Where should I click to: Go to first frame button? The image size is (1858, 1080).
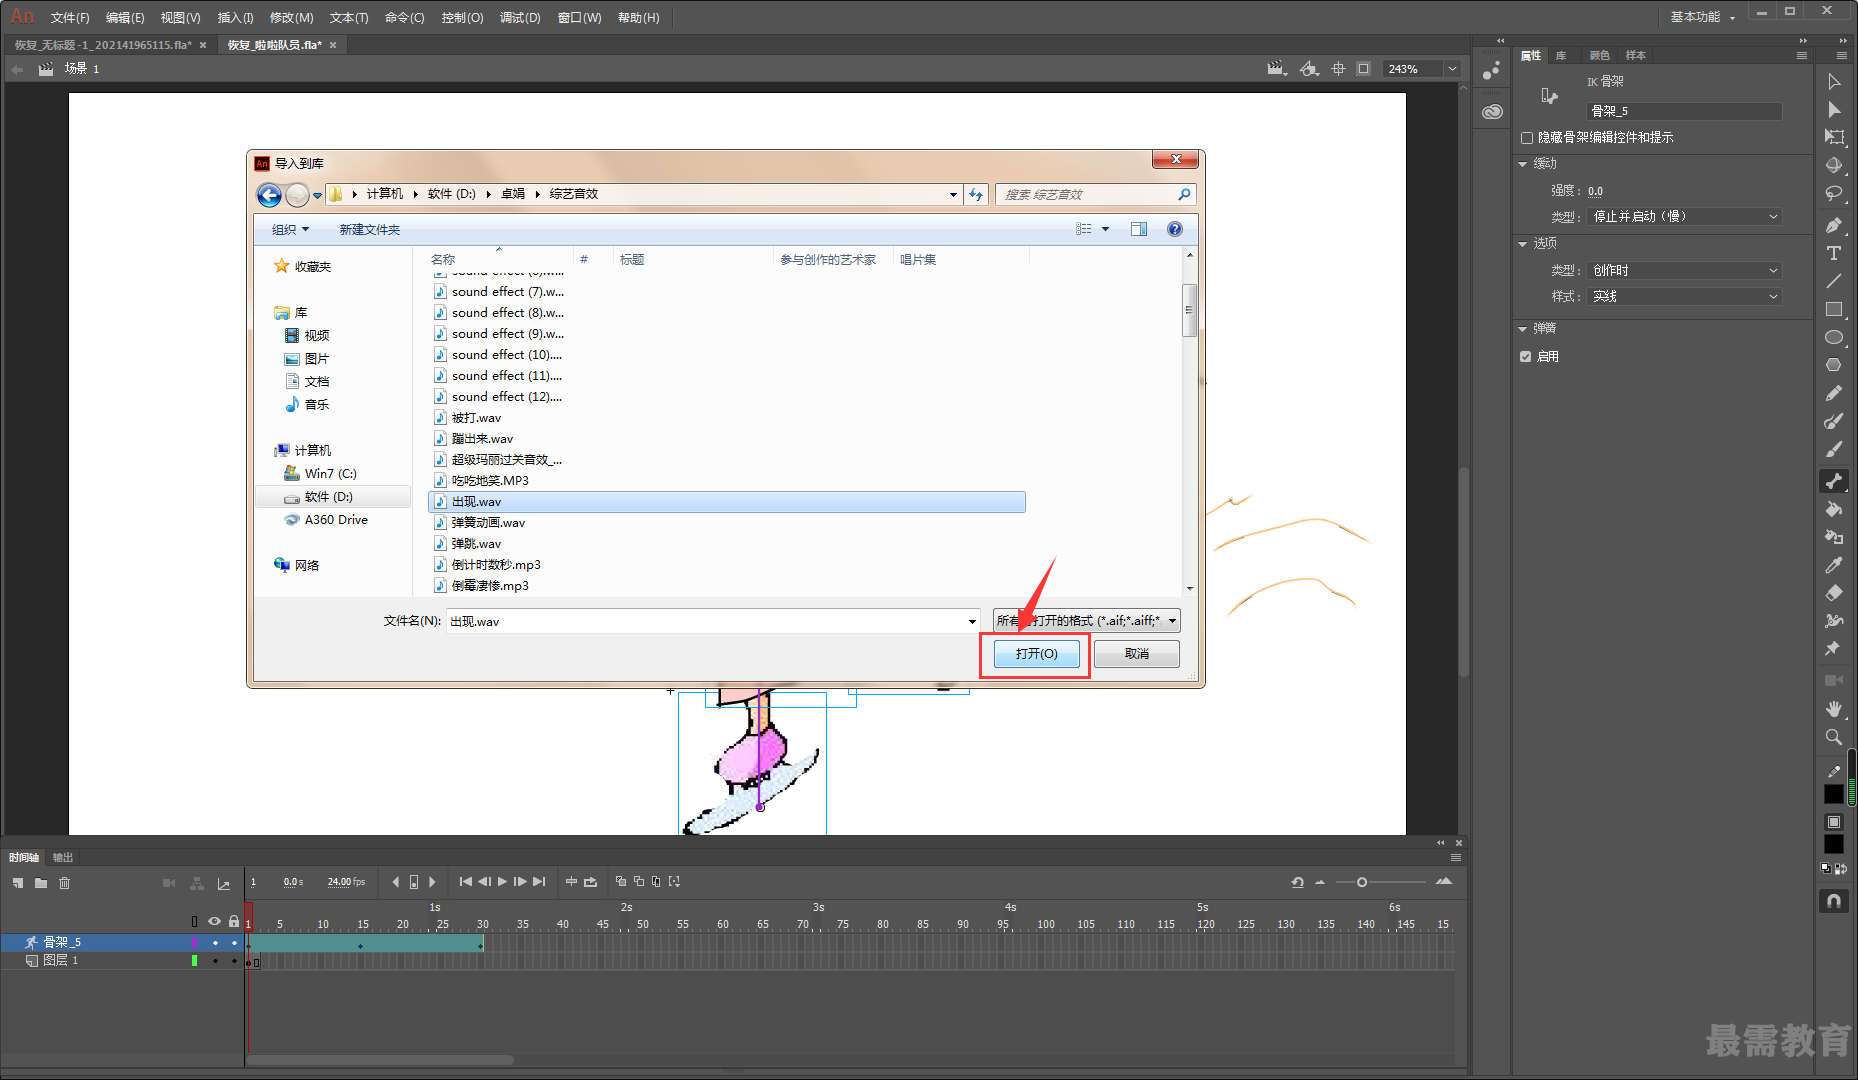pyautogui.click(x=466, y=882)
